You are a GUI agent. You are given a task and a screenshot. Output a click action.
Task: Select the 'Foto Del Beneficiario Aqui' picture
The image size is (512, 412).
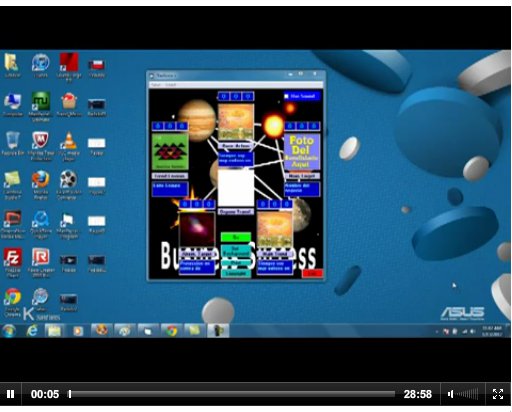(x=302, y=152)
